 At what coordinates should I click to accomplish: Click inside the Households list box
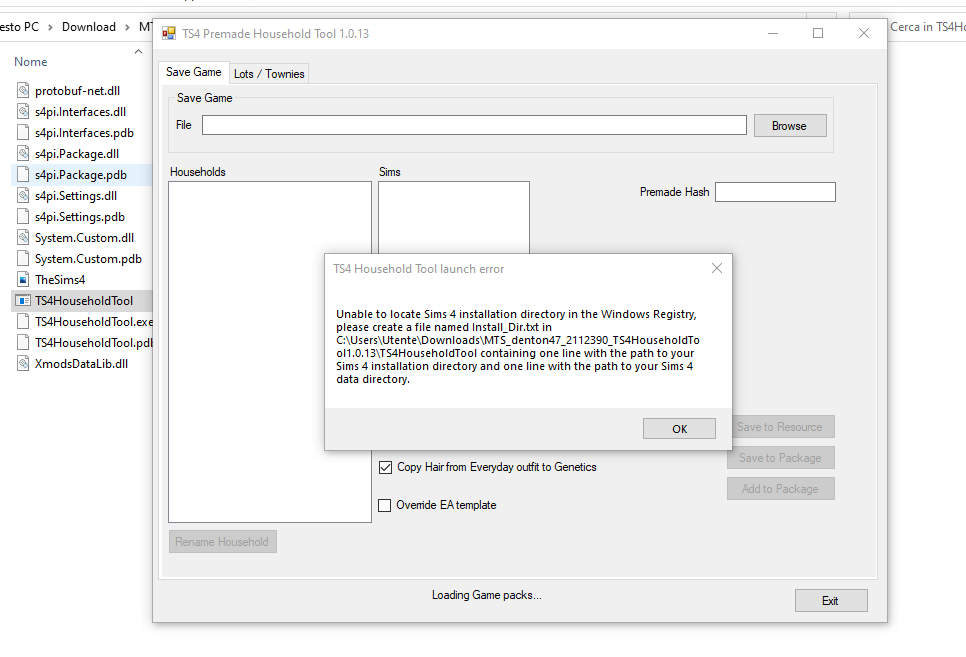pyautogui.click(x=270, y=352)
